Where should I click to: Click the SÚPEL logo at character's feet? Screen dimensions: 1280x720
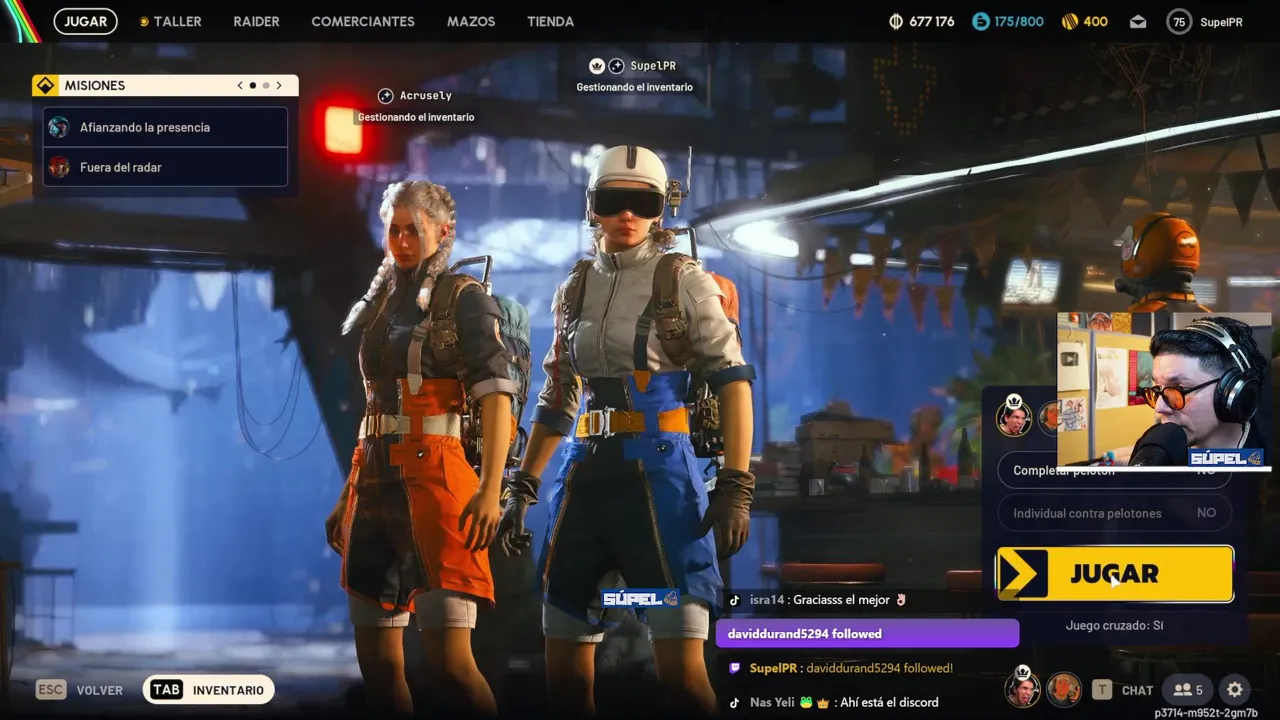pos(640,599)
